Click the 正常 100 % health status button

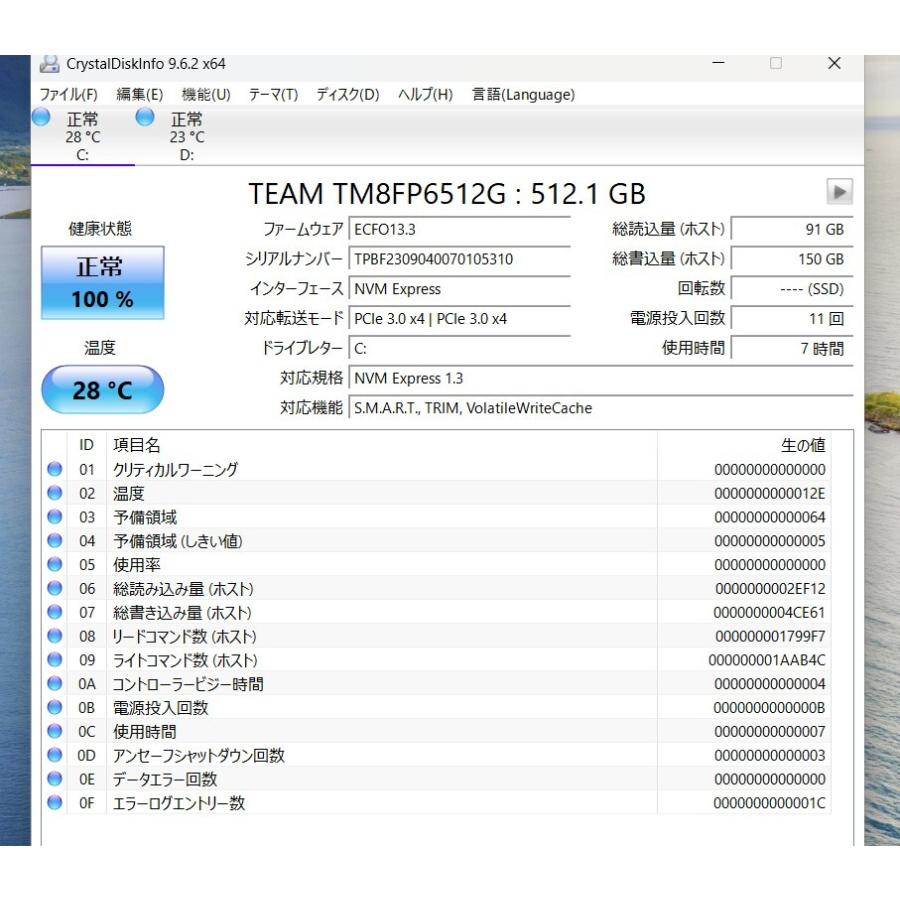click(102, 283)
